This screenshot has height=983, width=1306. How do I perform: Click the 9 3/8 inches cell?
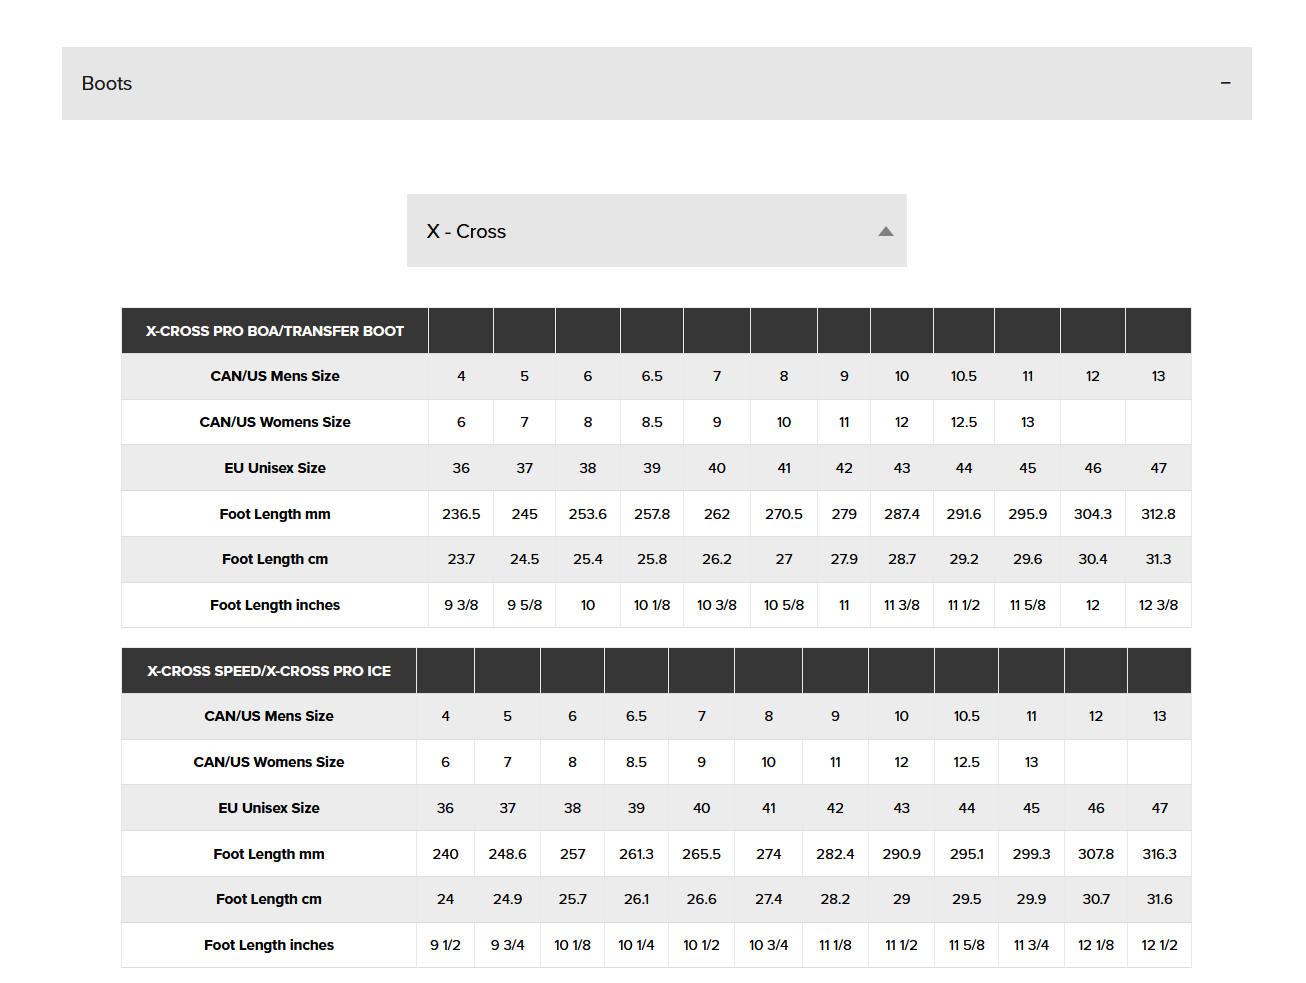tap(461, 605)
